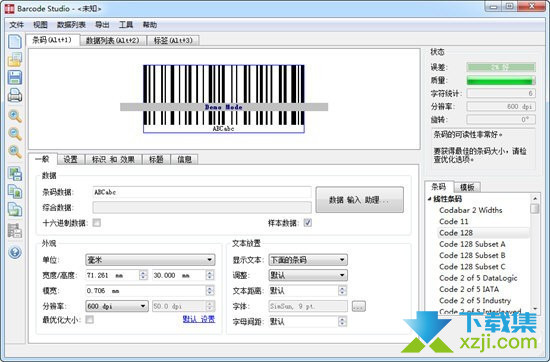Click the 数据 输入 助理 button
Viewport: 550px width, 362px height.
coord(360,200)
